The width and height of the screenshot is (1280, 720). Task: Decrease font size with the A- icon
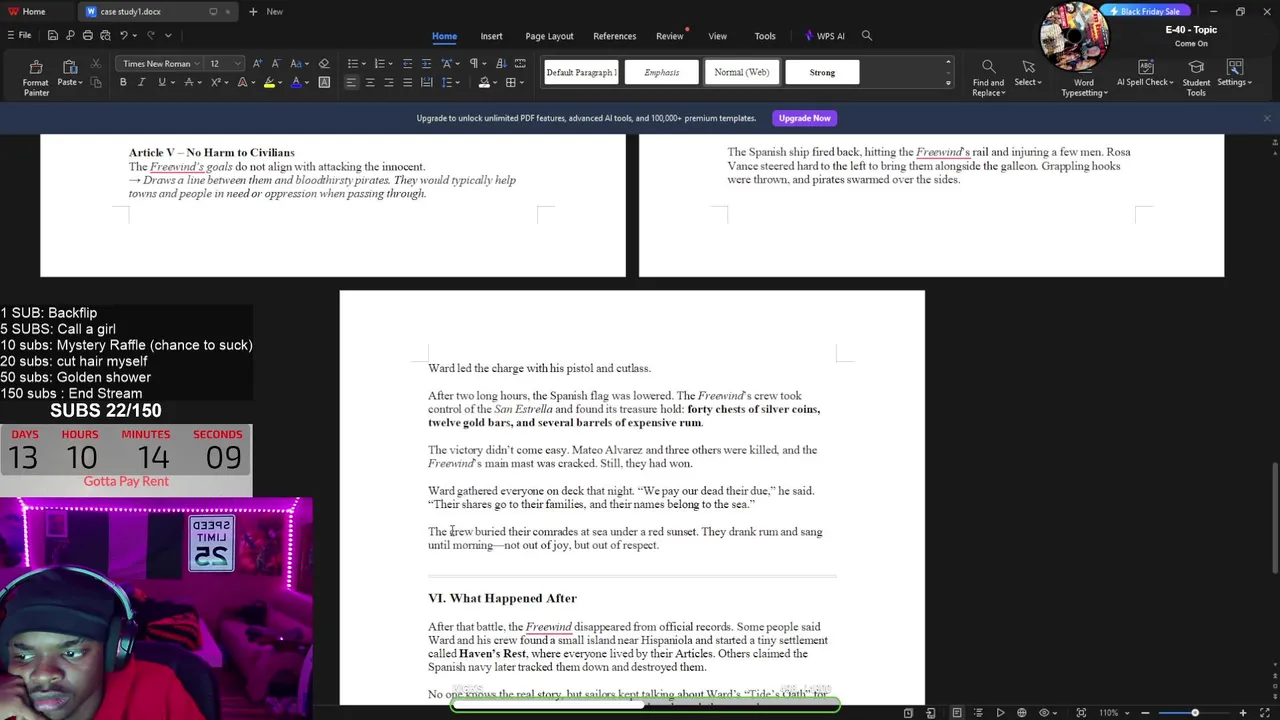pos(276,64)
